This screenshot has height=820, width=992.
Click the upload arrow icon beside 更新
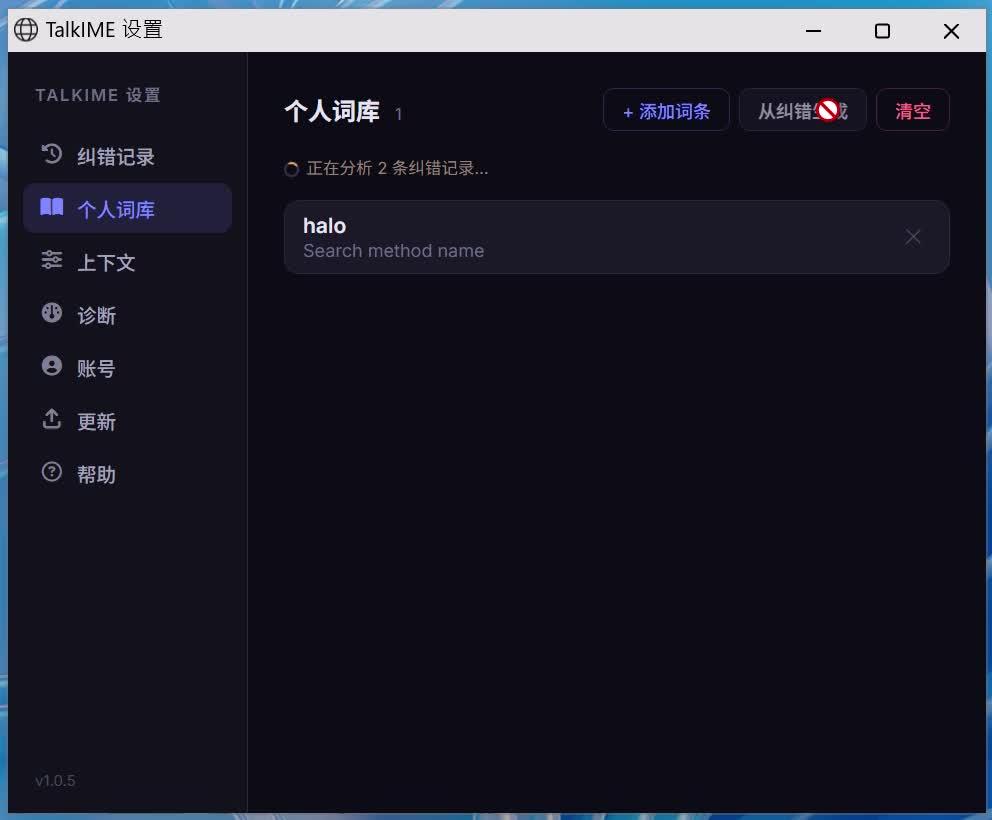click(51, 419)
